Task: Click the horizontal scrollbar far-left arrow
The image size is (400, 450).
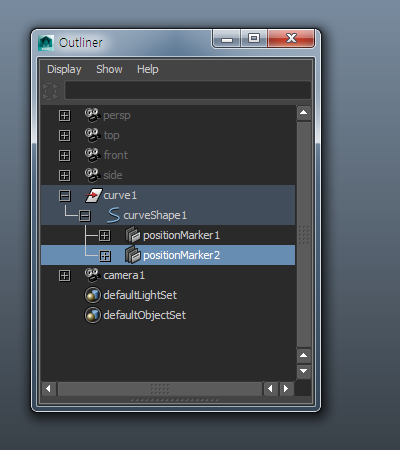Action: (x=49, y=389)
